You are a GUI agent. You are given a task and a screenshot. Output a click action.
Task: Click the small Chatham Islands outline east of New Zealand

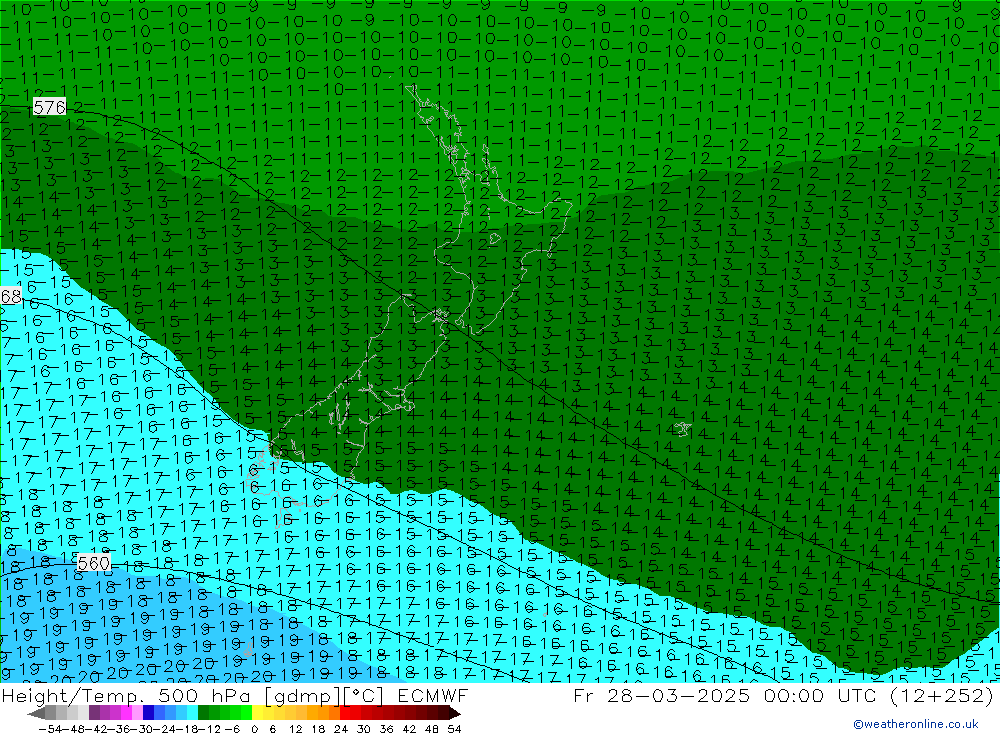click(x=682, y=429)
